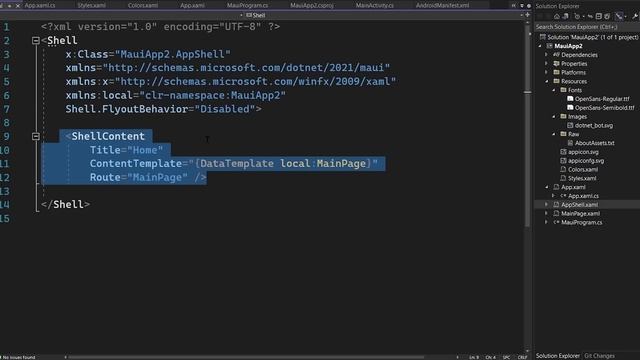Switch to the Styles.xaml tab
Screen dimensions: 640x360
click(91, 6)
